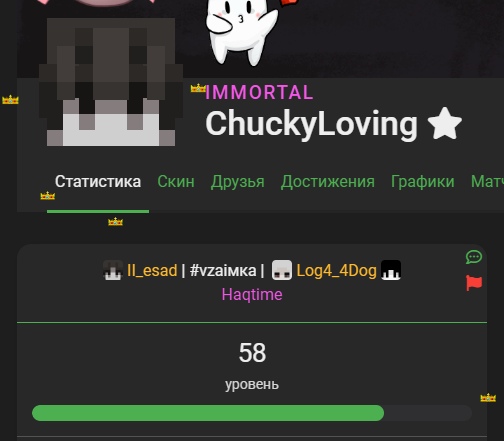Open II_esad profile link

click(x=152, y=270)
